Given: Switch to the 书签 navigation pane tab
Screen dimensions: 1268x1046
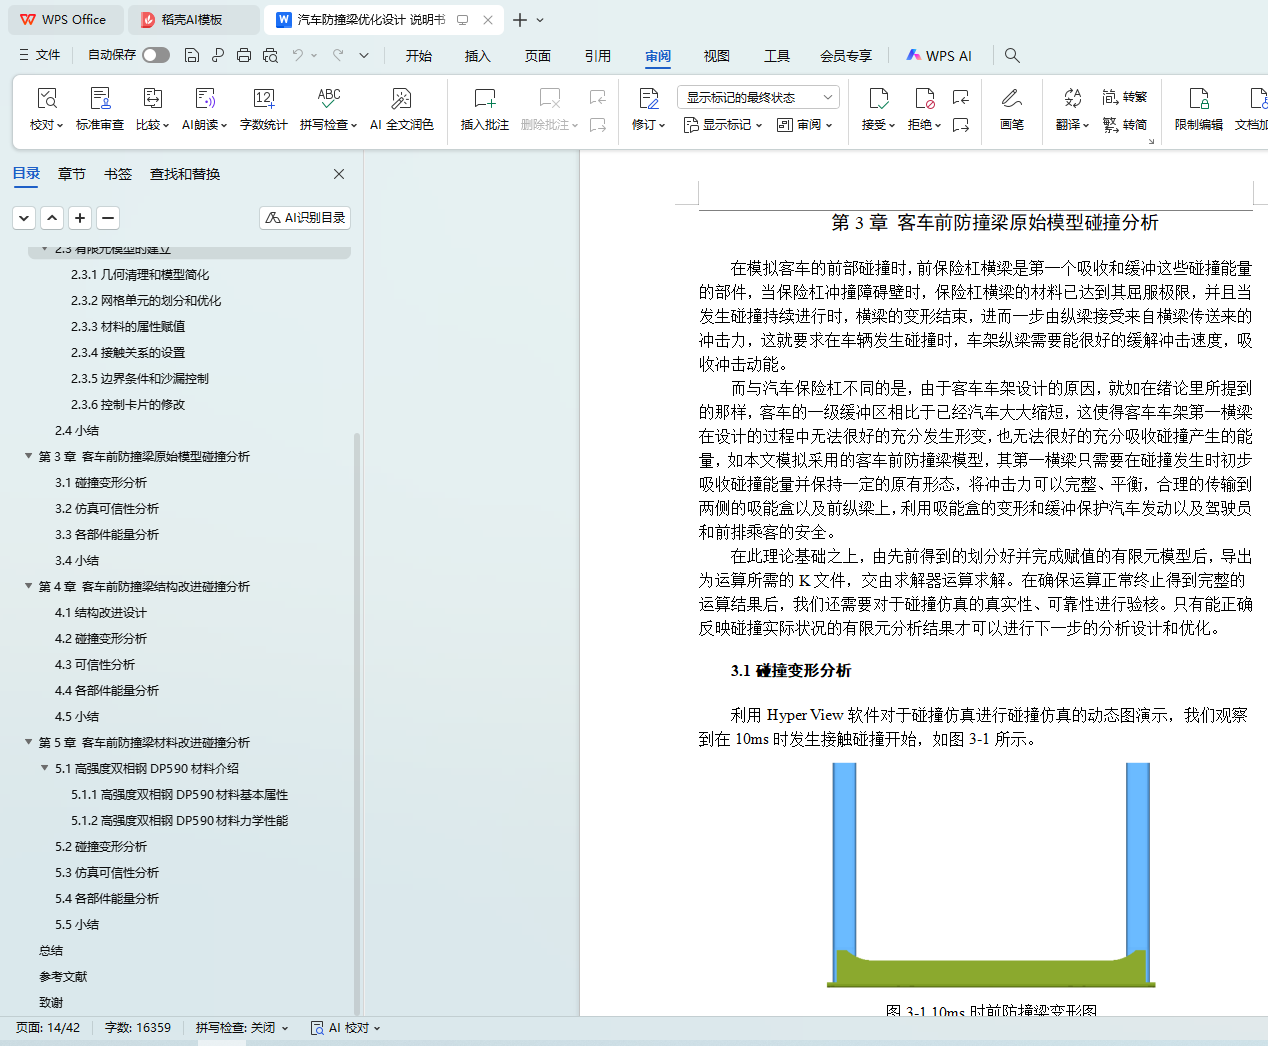Looking at the screenshot, I should pyautogui.click(x=118, y=174).
